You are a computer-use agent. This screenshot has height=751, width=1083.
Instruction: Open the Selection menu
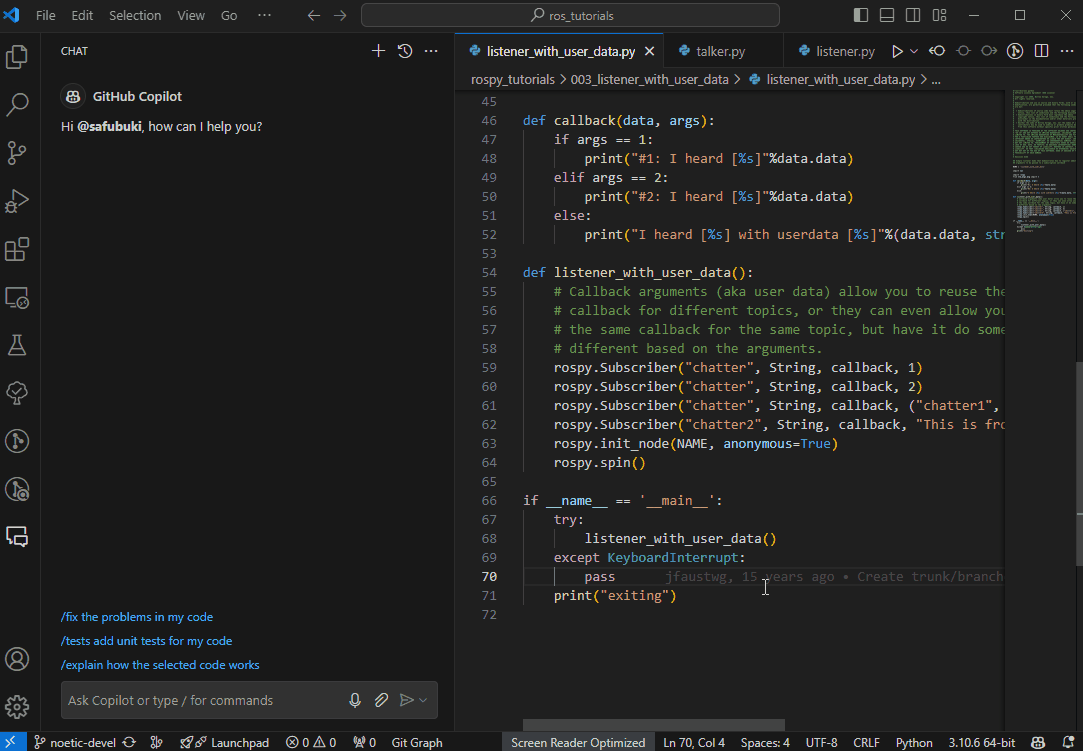(x=135, y=15)
